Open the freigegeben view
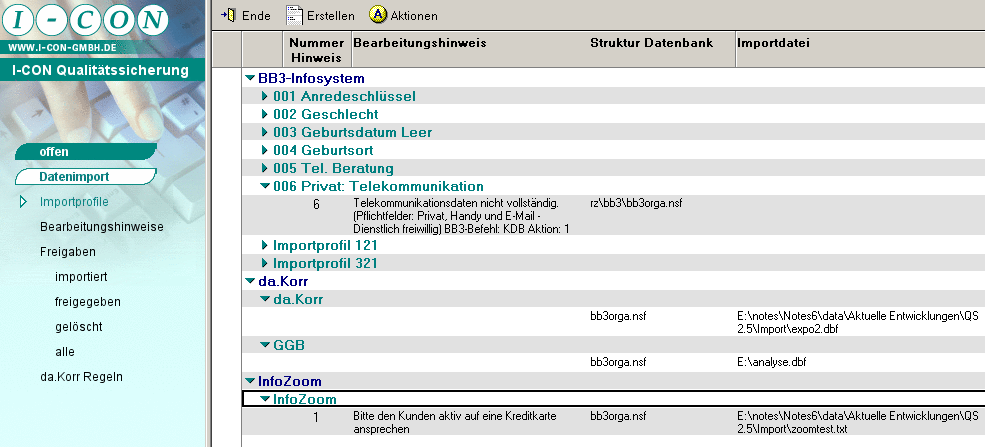The height and width of the screenshot is (447, 985). pyautogui.click(x=89, y=302)
